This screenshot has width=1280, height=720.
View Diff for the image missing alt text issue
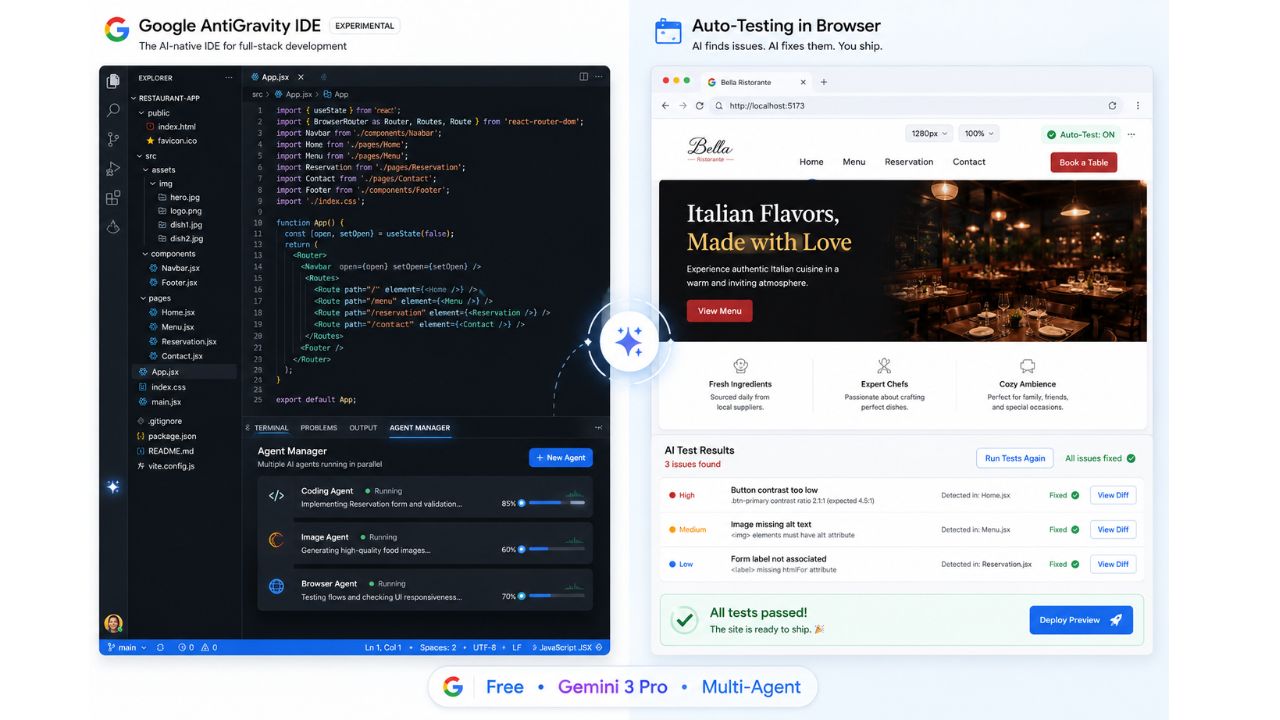(x=1113, y=530)
